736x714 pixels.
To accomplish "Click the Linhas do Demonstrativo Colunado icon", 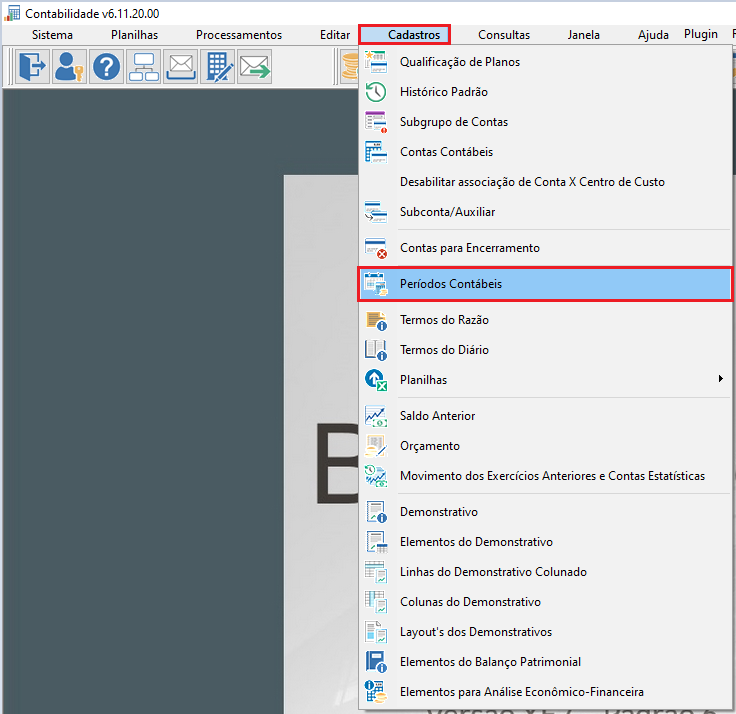I will [376, 572].
